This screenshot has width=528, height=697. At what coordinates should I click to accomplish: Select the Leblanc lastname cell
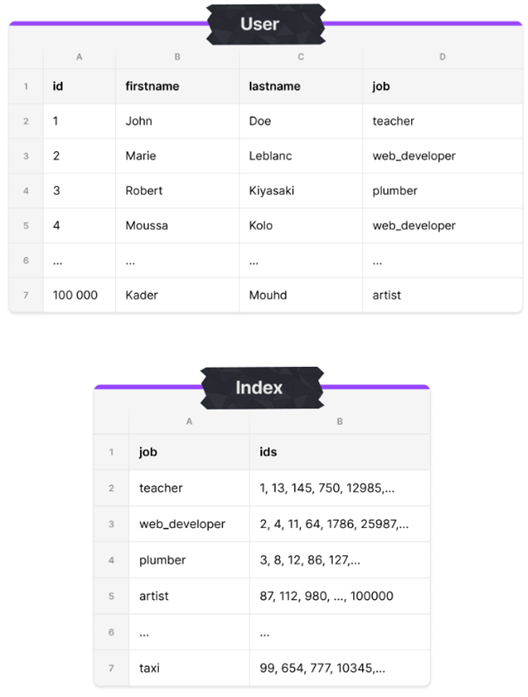tap(301, 156)
